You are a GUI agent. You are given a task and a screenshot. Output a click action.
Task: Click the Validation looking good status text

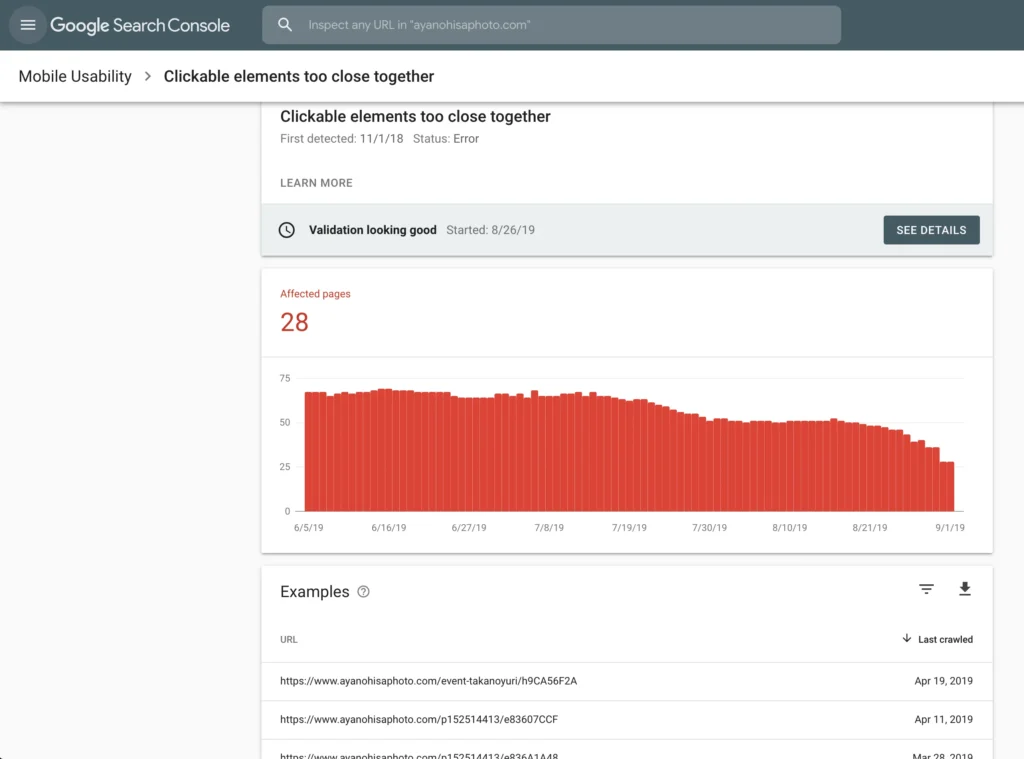pos(372,230)
